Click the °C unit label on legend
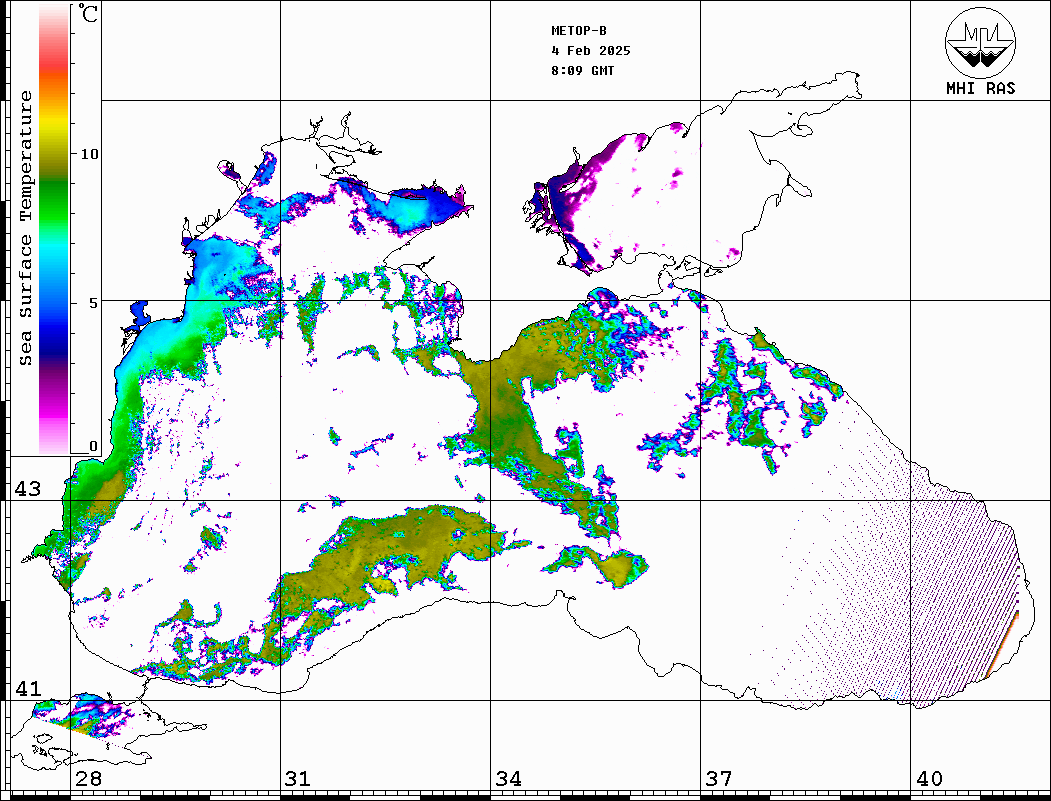Viewport: 1051px width, 801px height. point(88,13)
